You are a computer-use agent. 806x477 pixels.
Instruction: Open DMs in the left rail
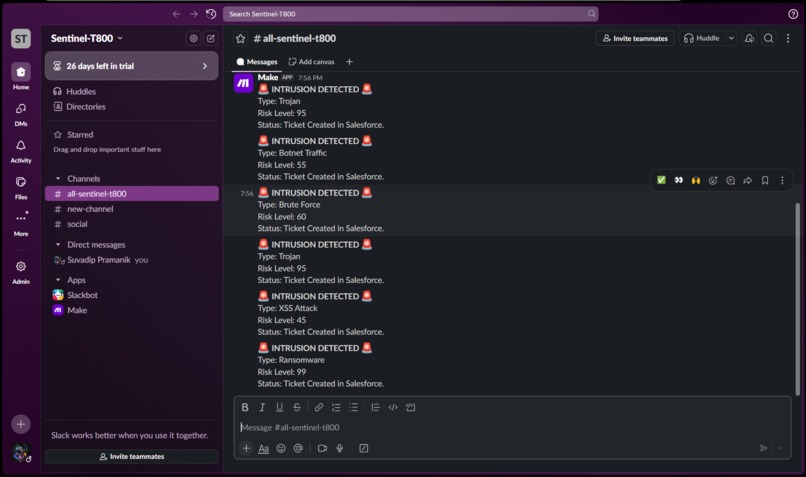click(21, 114)
